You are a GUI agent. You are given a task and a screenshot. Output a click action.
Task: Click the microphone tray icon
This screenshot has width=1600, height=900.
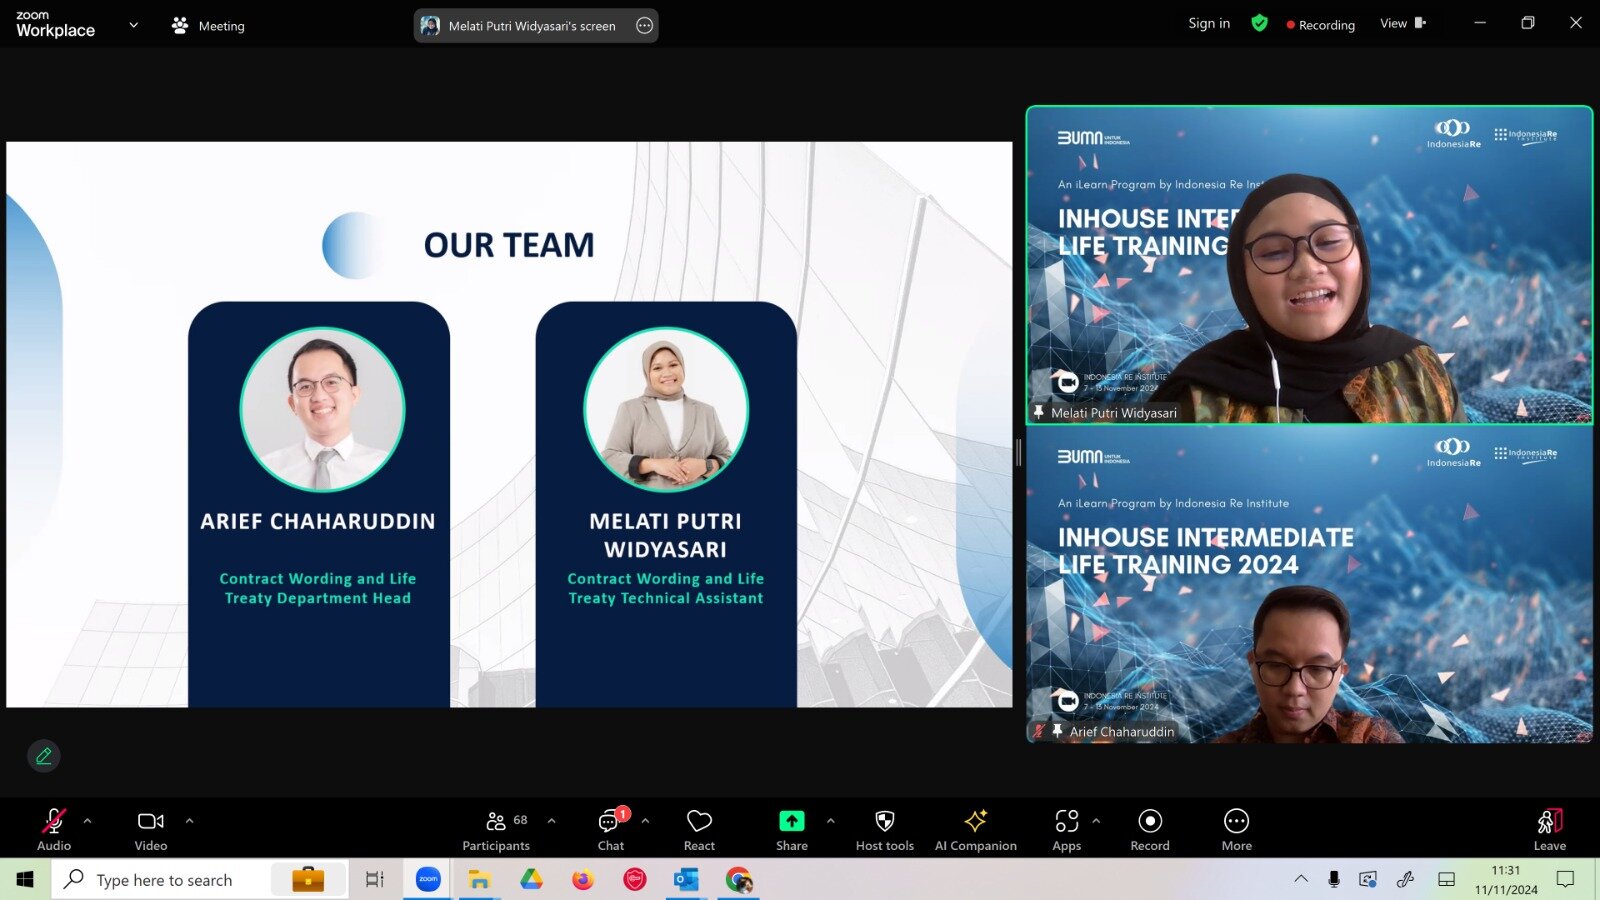point(1334,879)
